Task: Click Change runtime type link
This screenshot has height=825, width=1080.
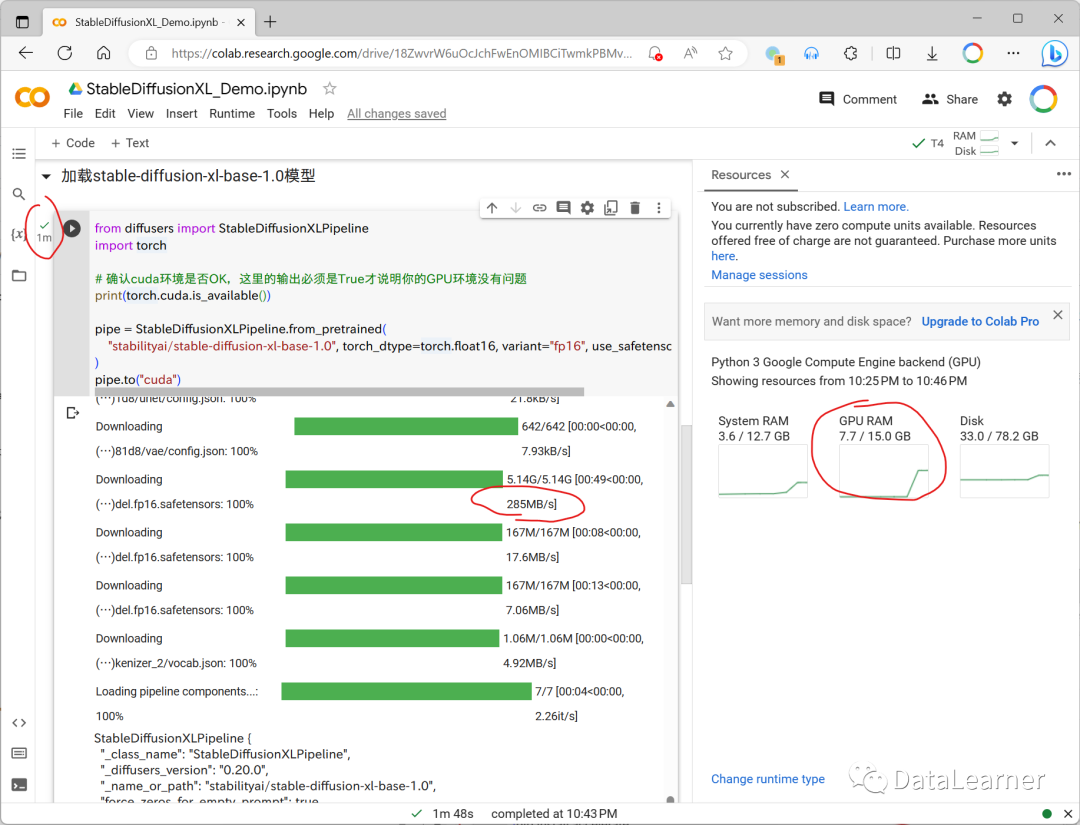Action: click(x=768, y=779)
